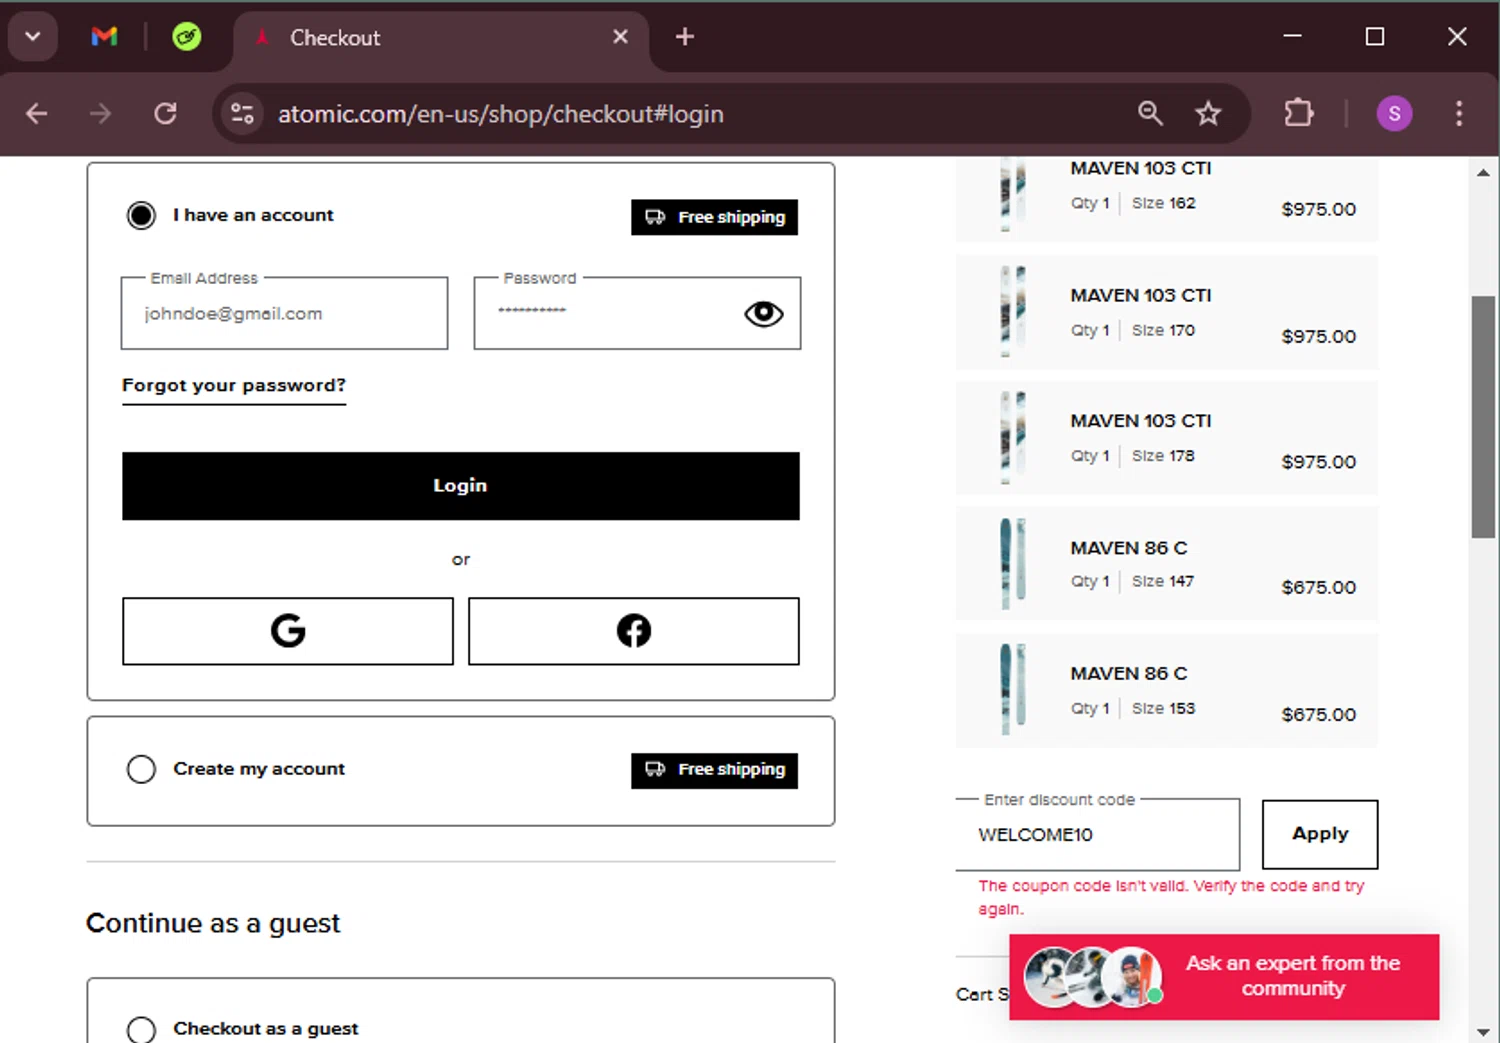The height and width of the screenshot is (1043, 1500).
Task: Click Maven 103 CTI size 178 thumbnail
Action: click(x=1013, y=438)
